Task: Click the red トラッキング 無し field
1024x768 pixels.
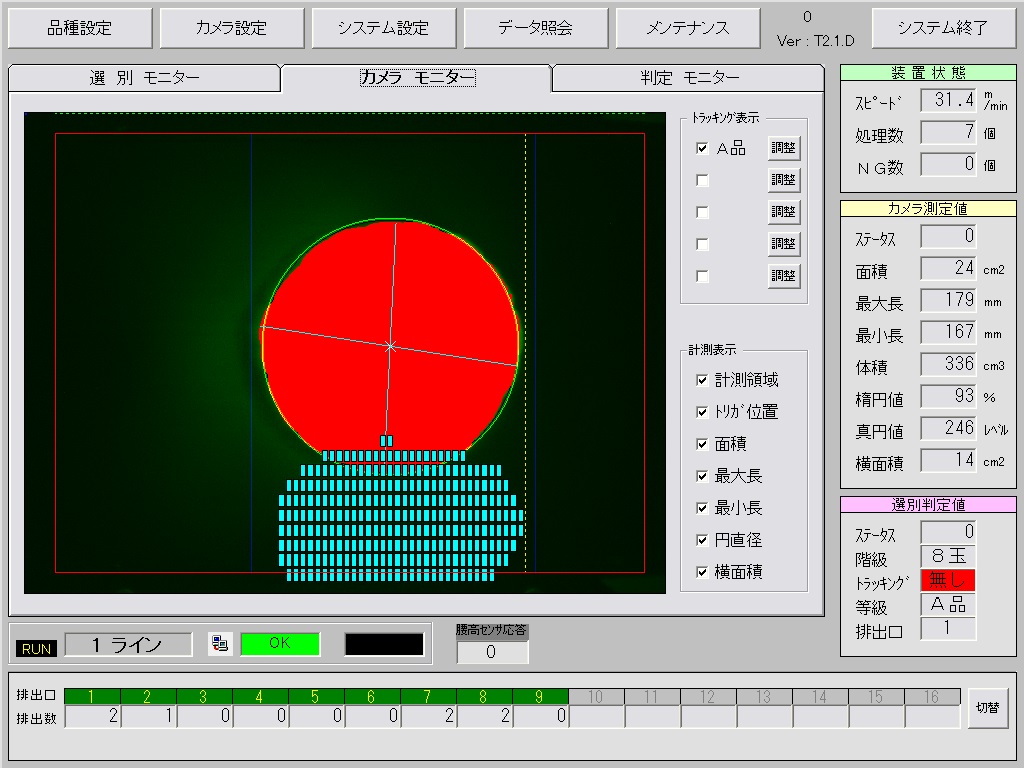Action: click(947, 580)
